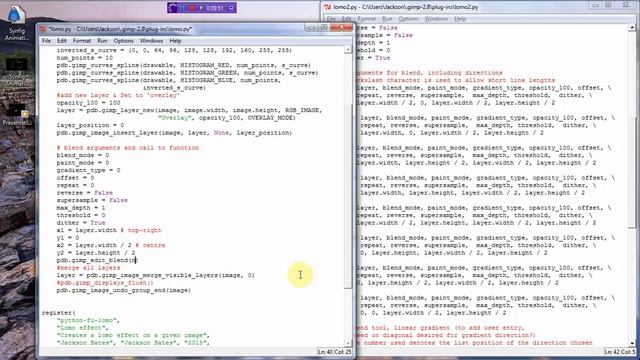
Task: Open Format menu in lomo2.py window
Action: point(367,19)
